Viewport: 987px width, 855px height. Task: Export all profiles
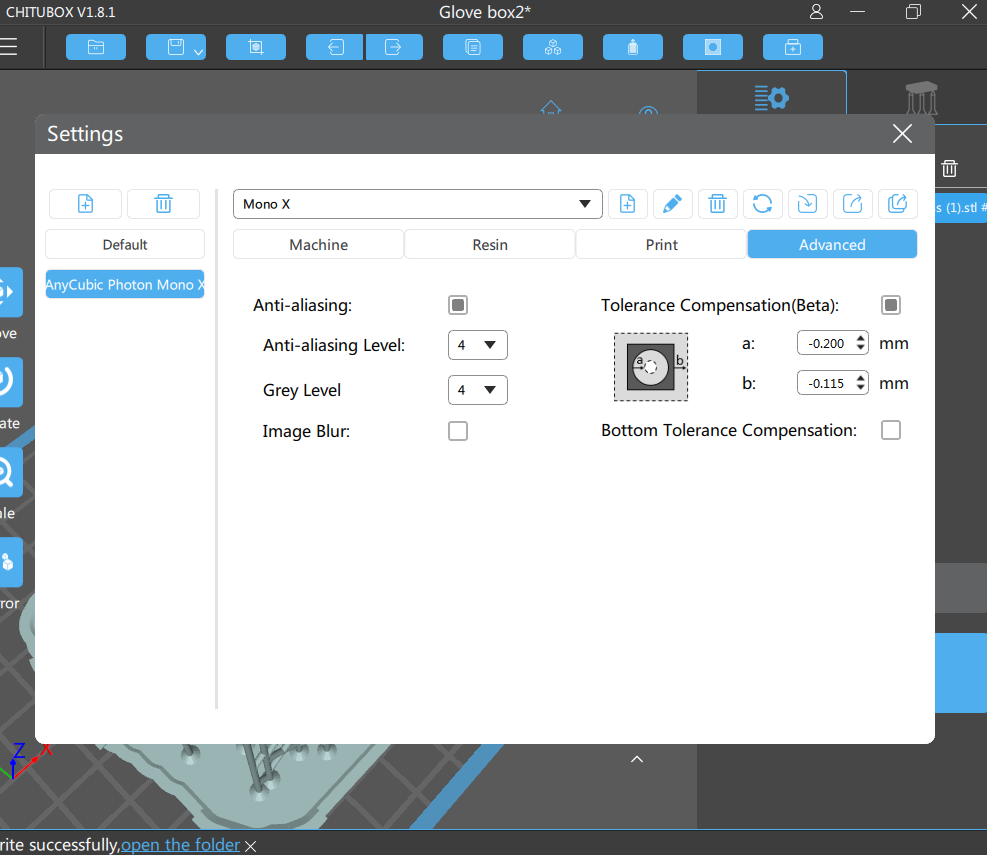click(898, 204)
